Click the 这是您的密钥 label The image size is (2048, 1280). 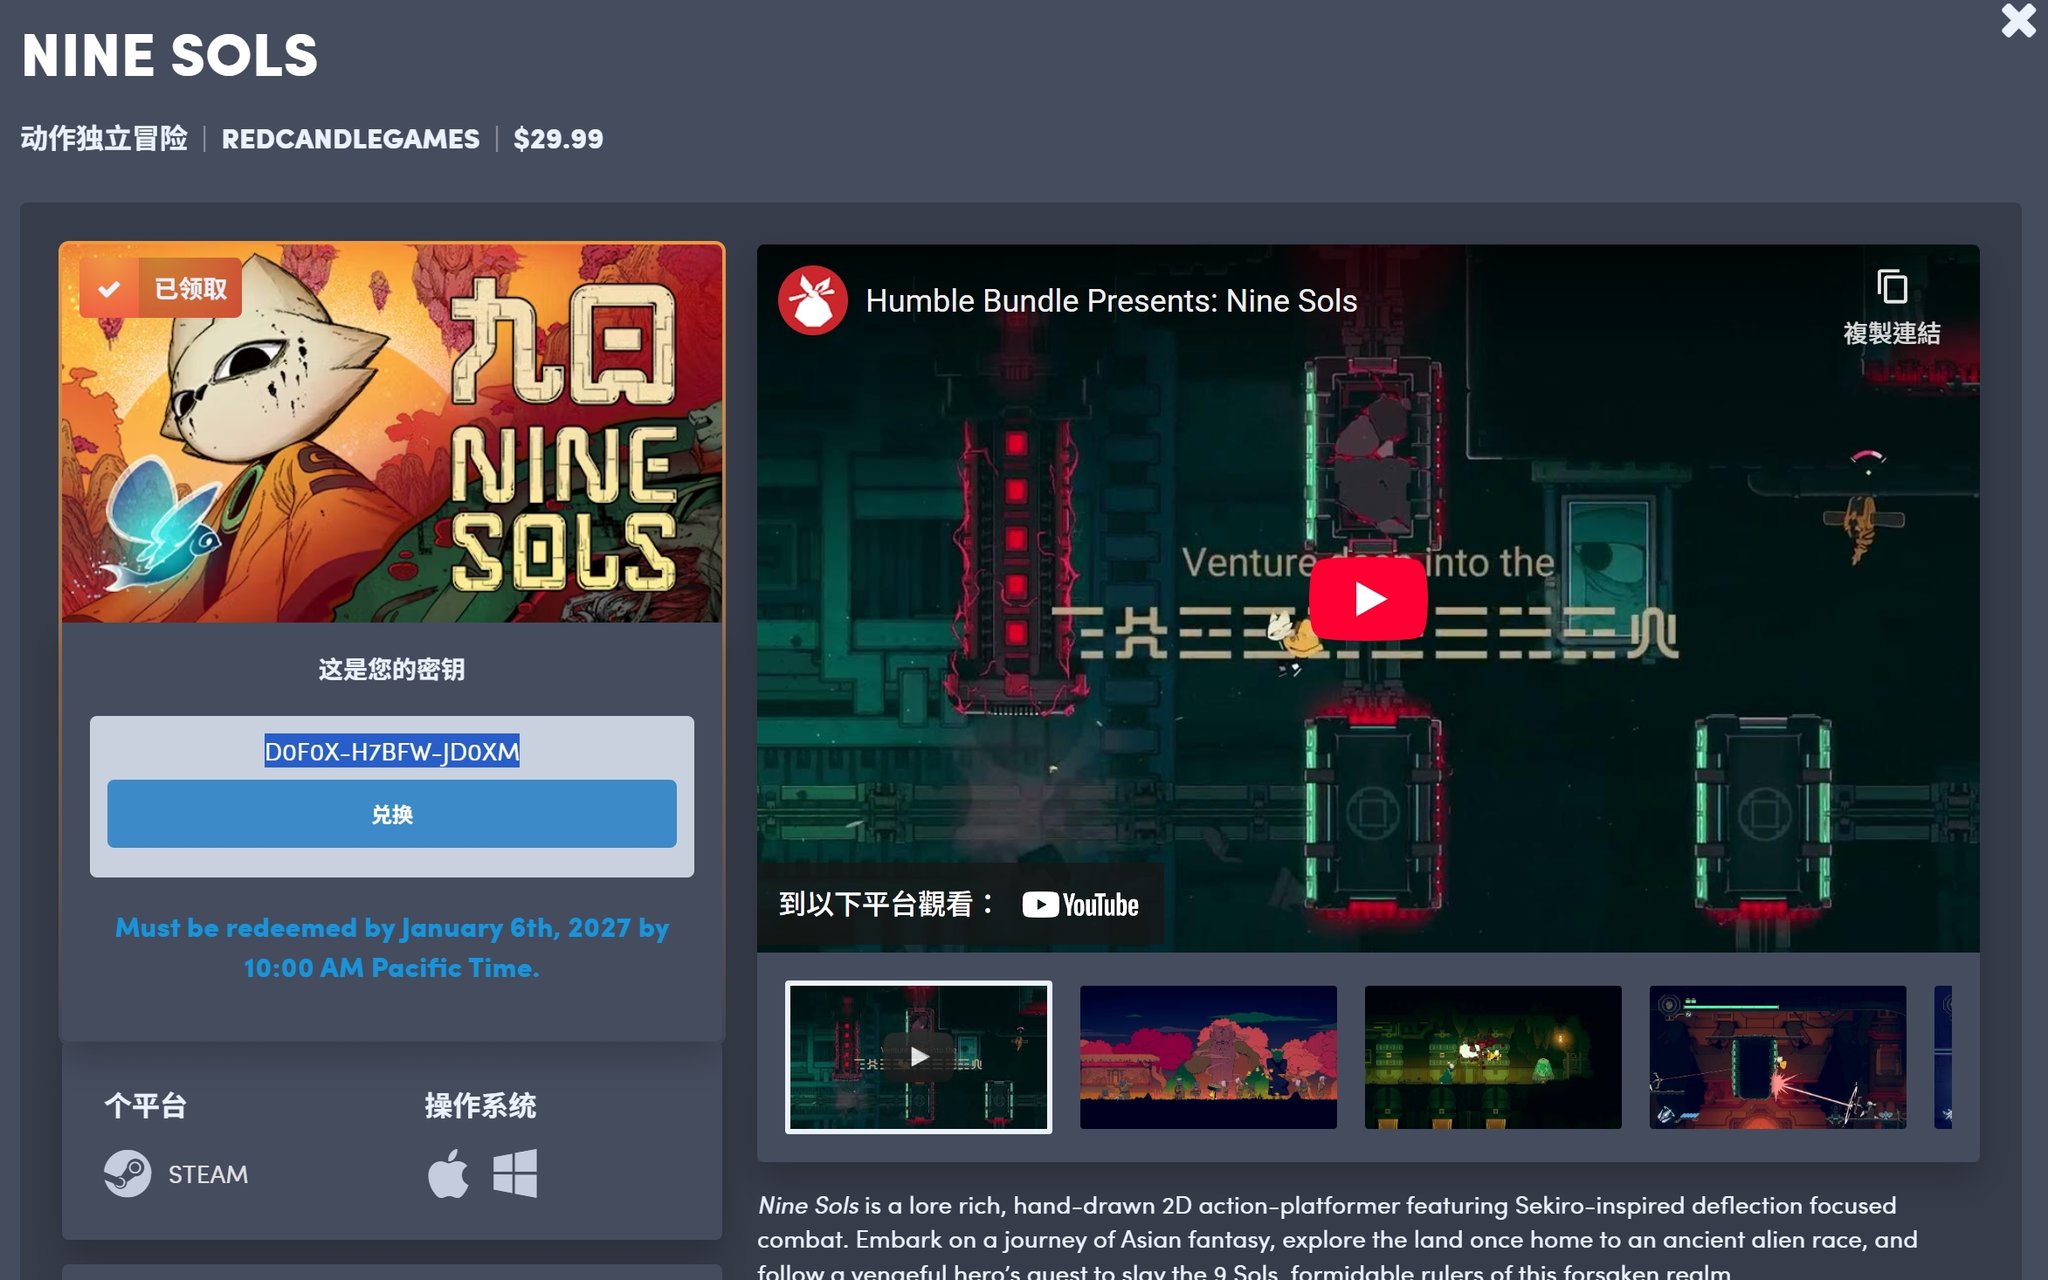click(x=392, y=669)
